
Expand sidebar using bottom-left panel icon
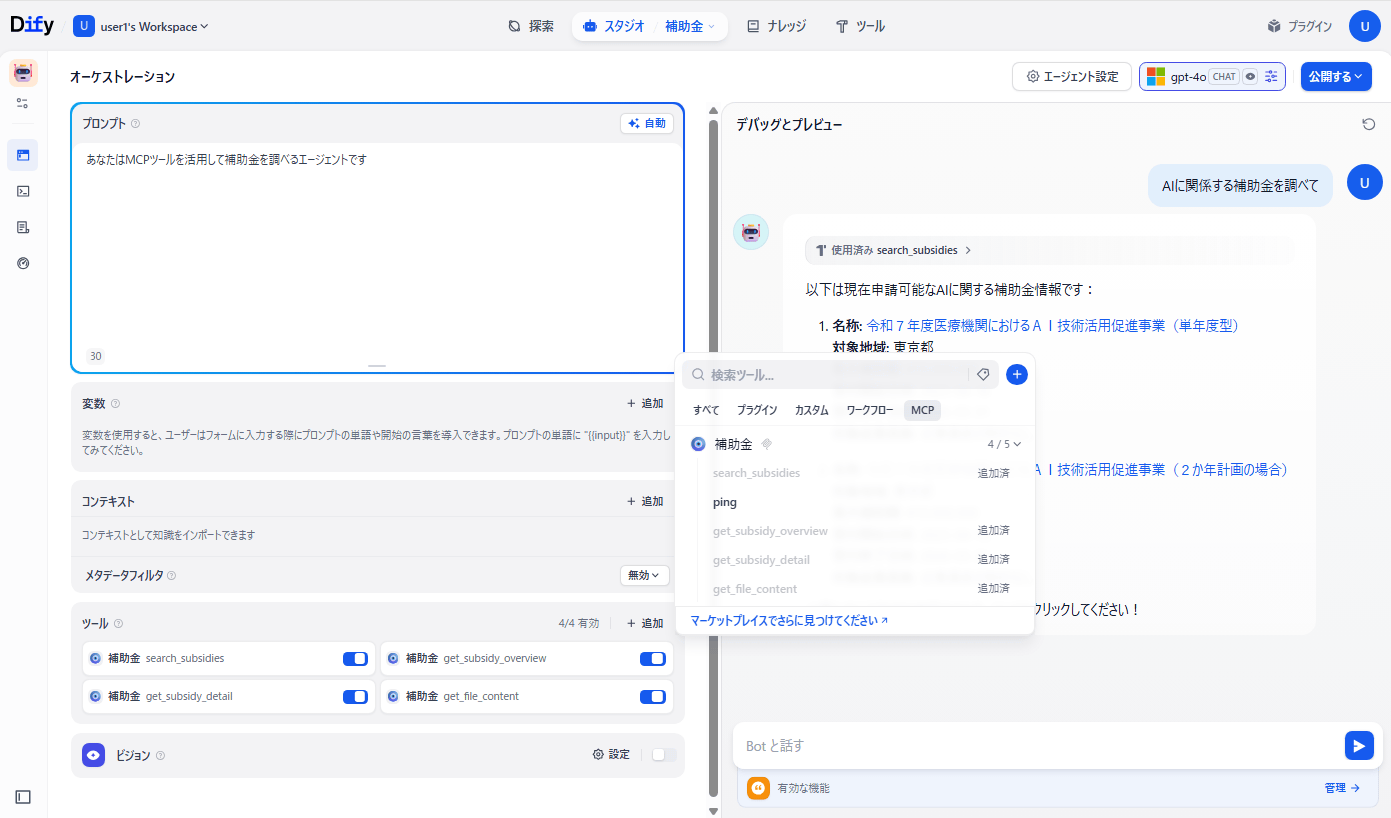click(23, 797)
